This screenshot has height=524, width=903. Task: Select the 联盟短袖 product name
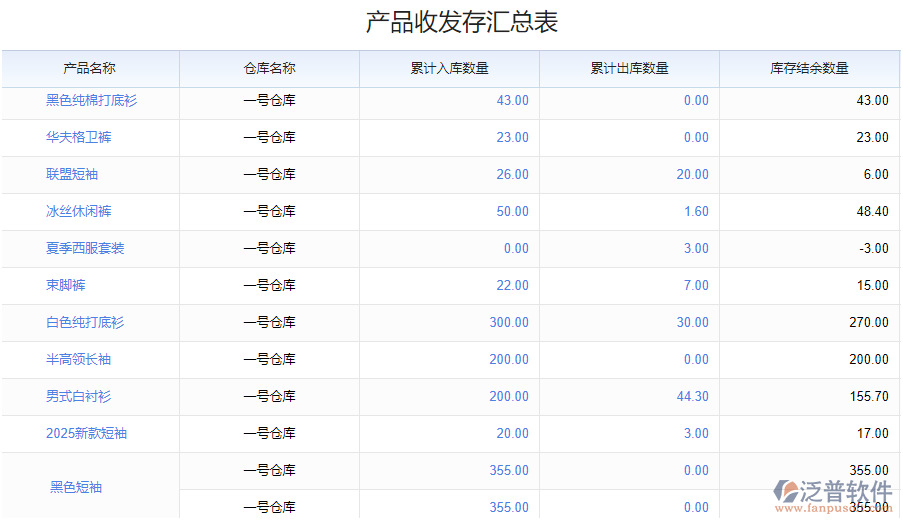(72, 174)
